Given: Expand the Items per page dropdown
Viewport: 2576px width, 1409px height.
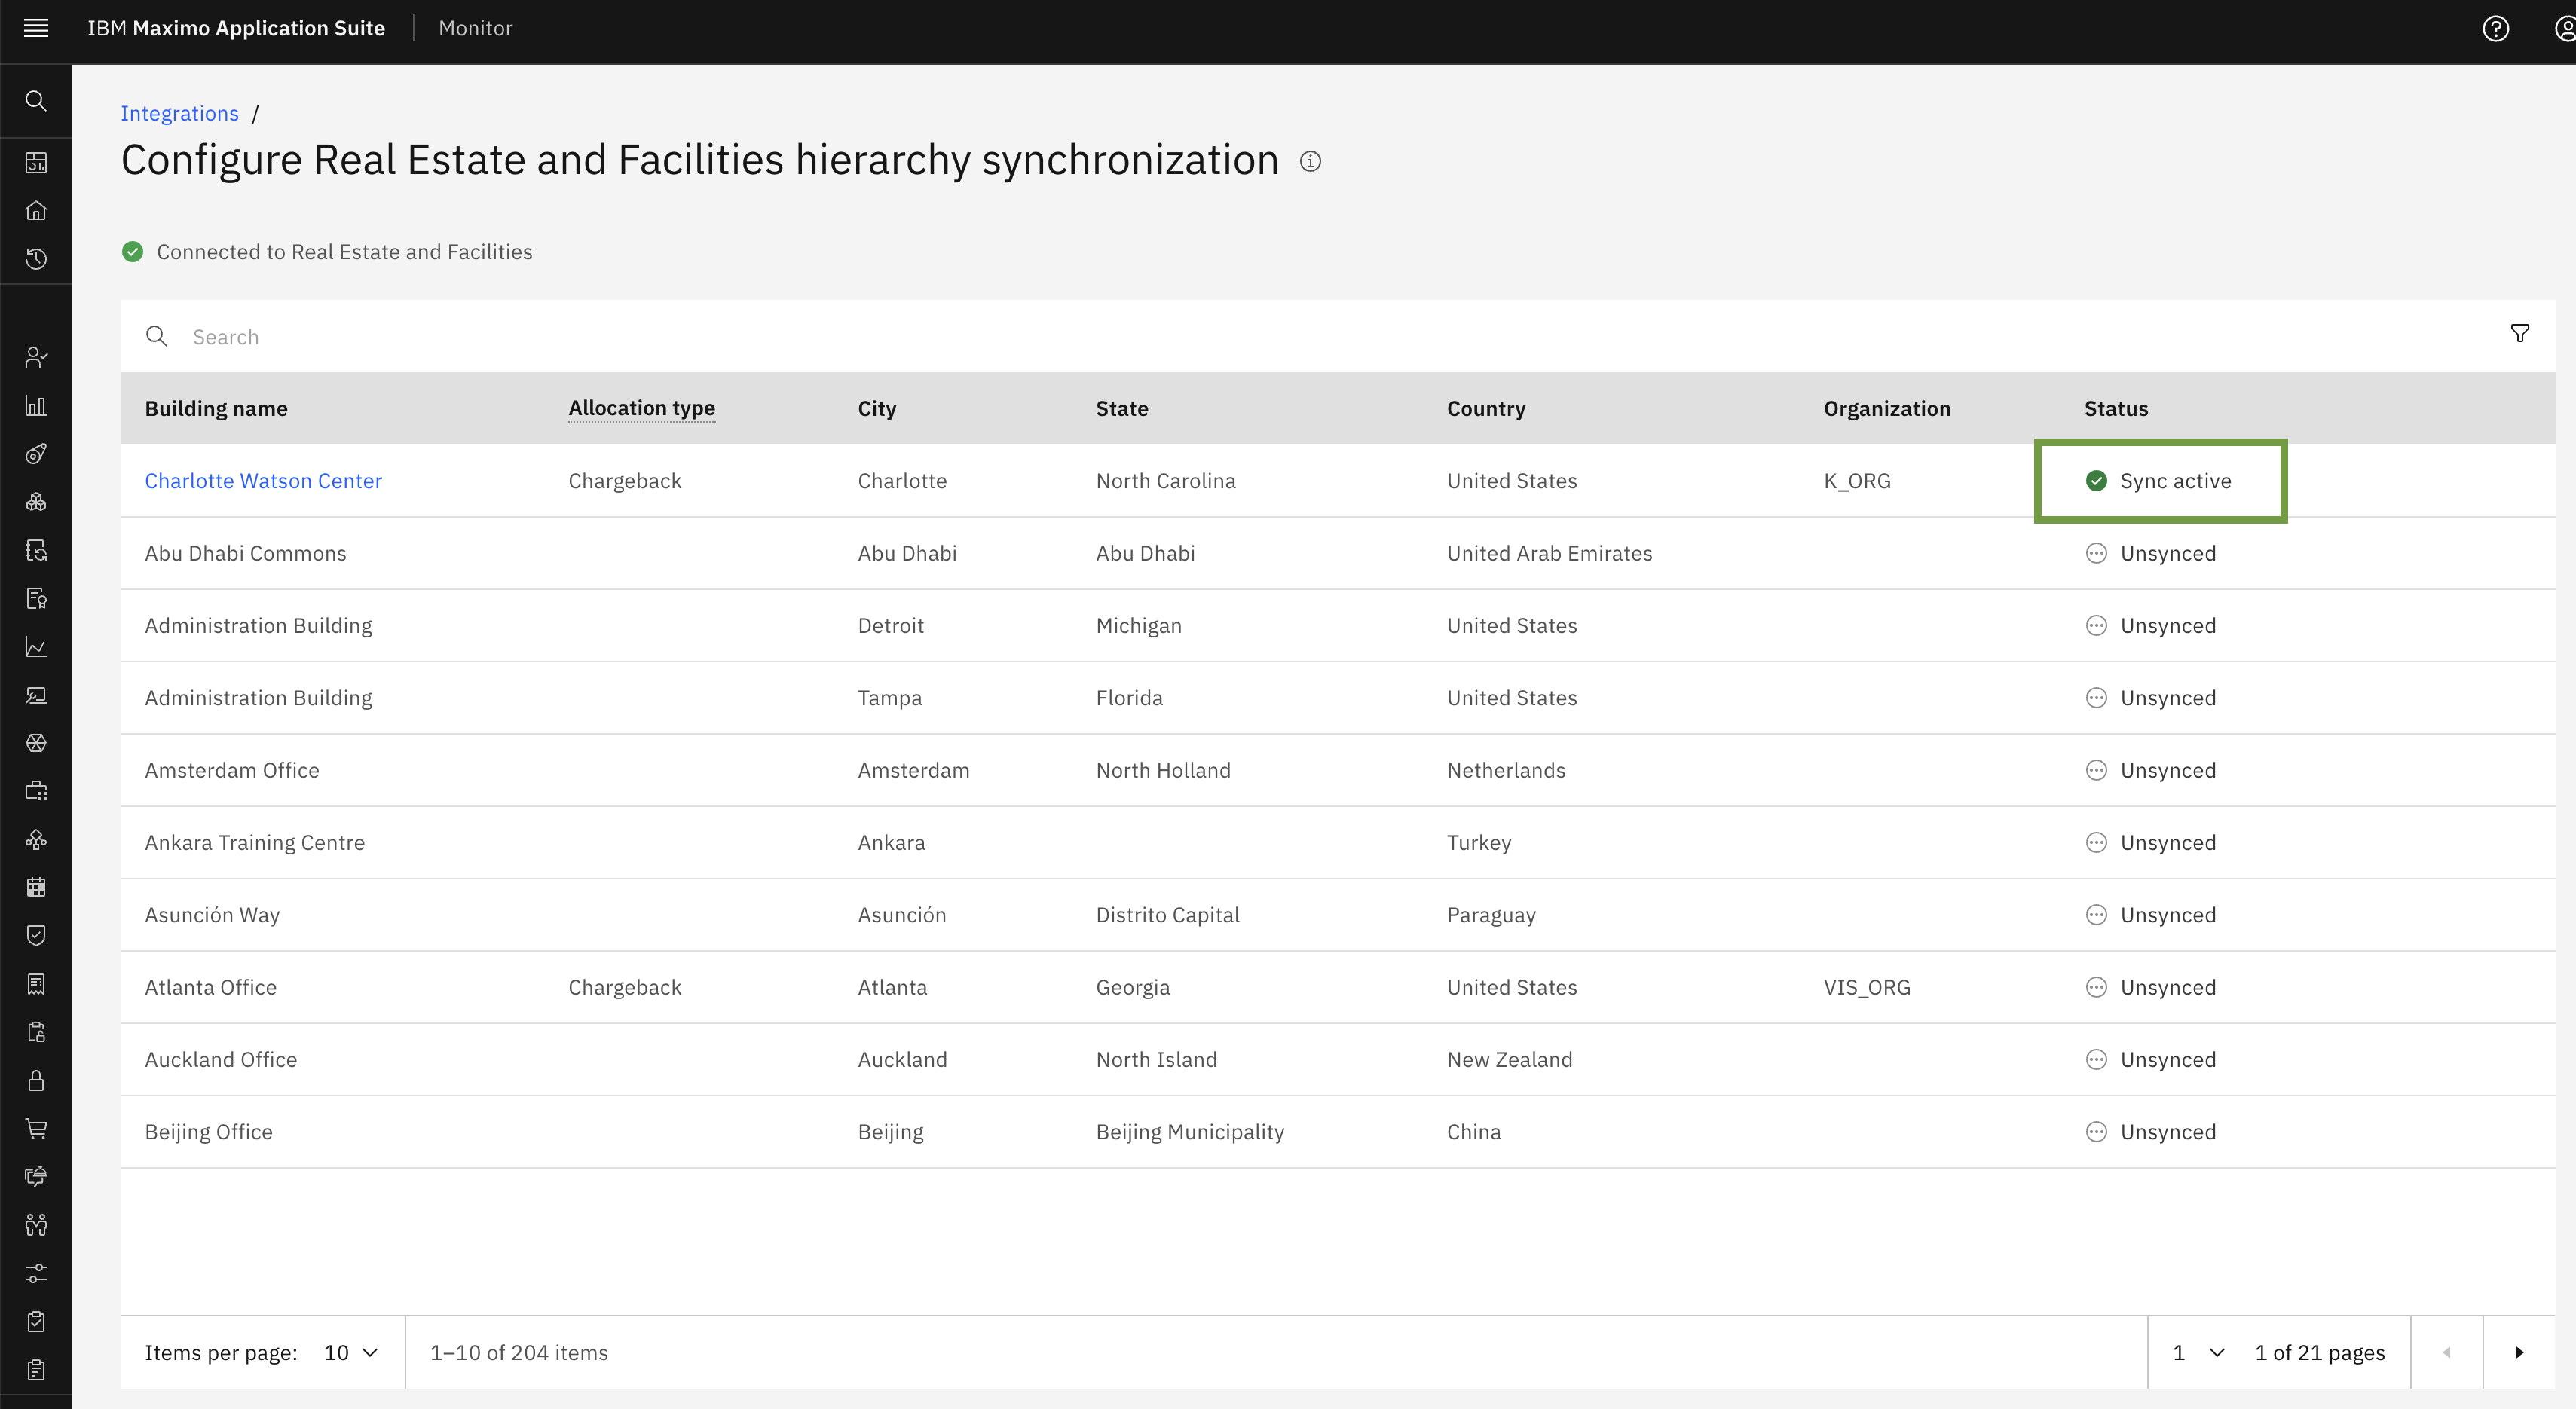Looking at the screenshot, I should point(351,1352).
